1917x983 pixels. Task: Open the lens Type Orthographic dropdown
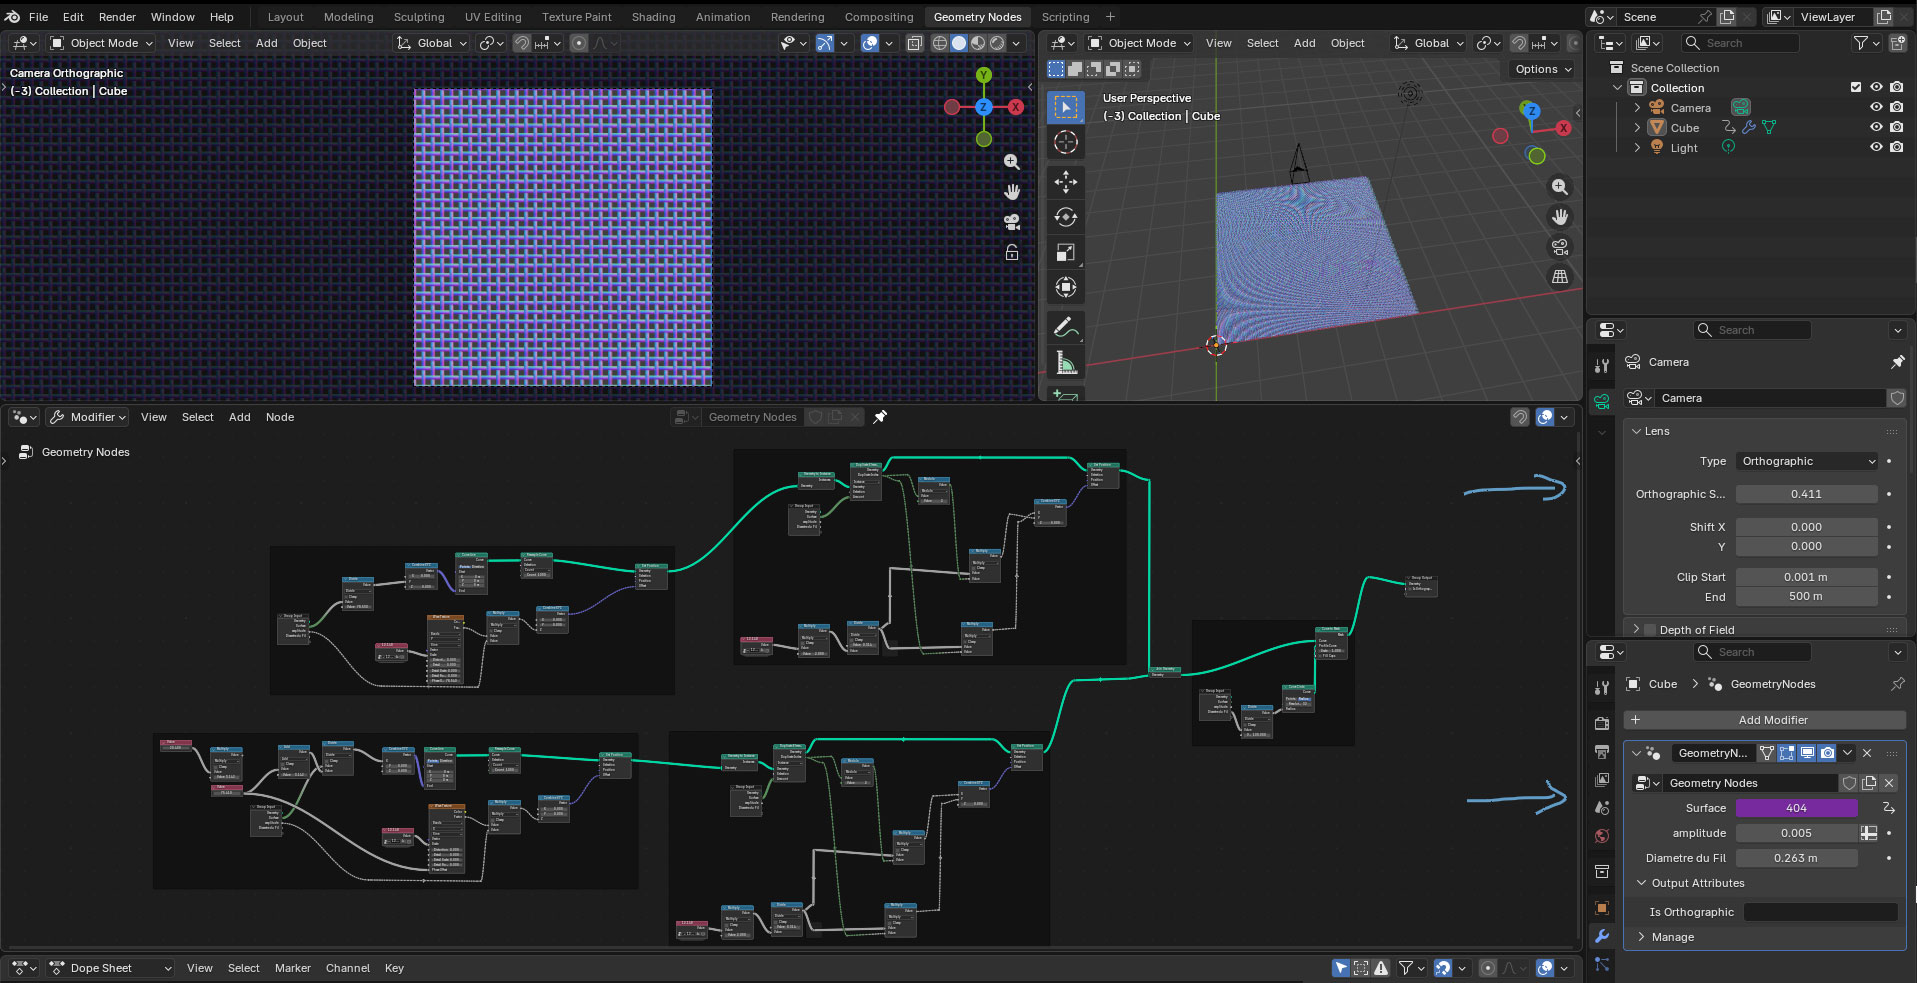[1807, 461]
